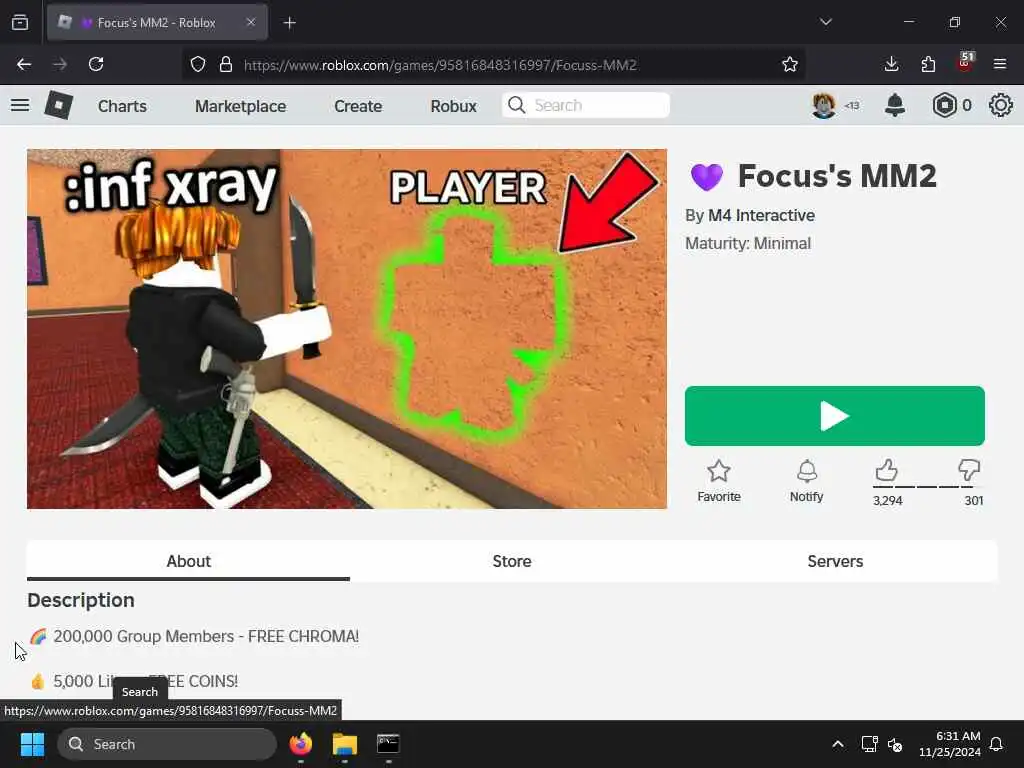Open the notifications bell in Roblox header
Image resolution: width=1024 pixels, height=768 pixels.
[895, 105]
